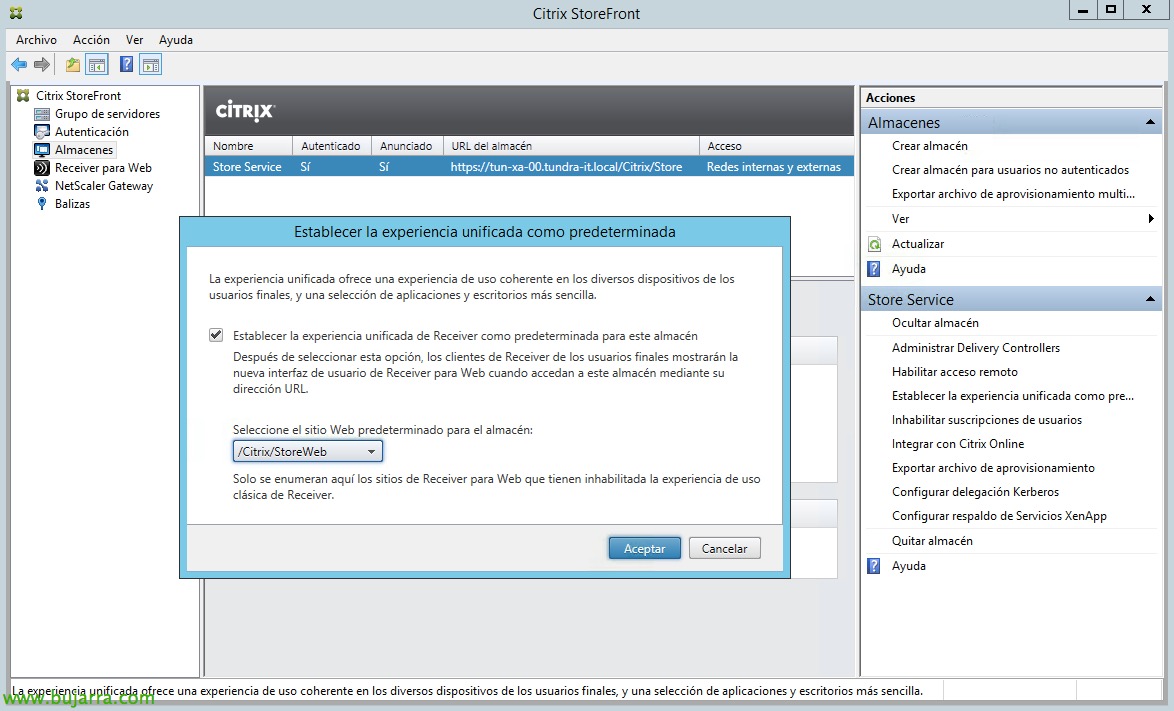The image size is (1174, 711).
Task: Sort by the URL del almacén column header
Action: coord(571,146)
